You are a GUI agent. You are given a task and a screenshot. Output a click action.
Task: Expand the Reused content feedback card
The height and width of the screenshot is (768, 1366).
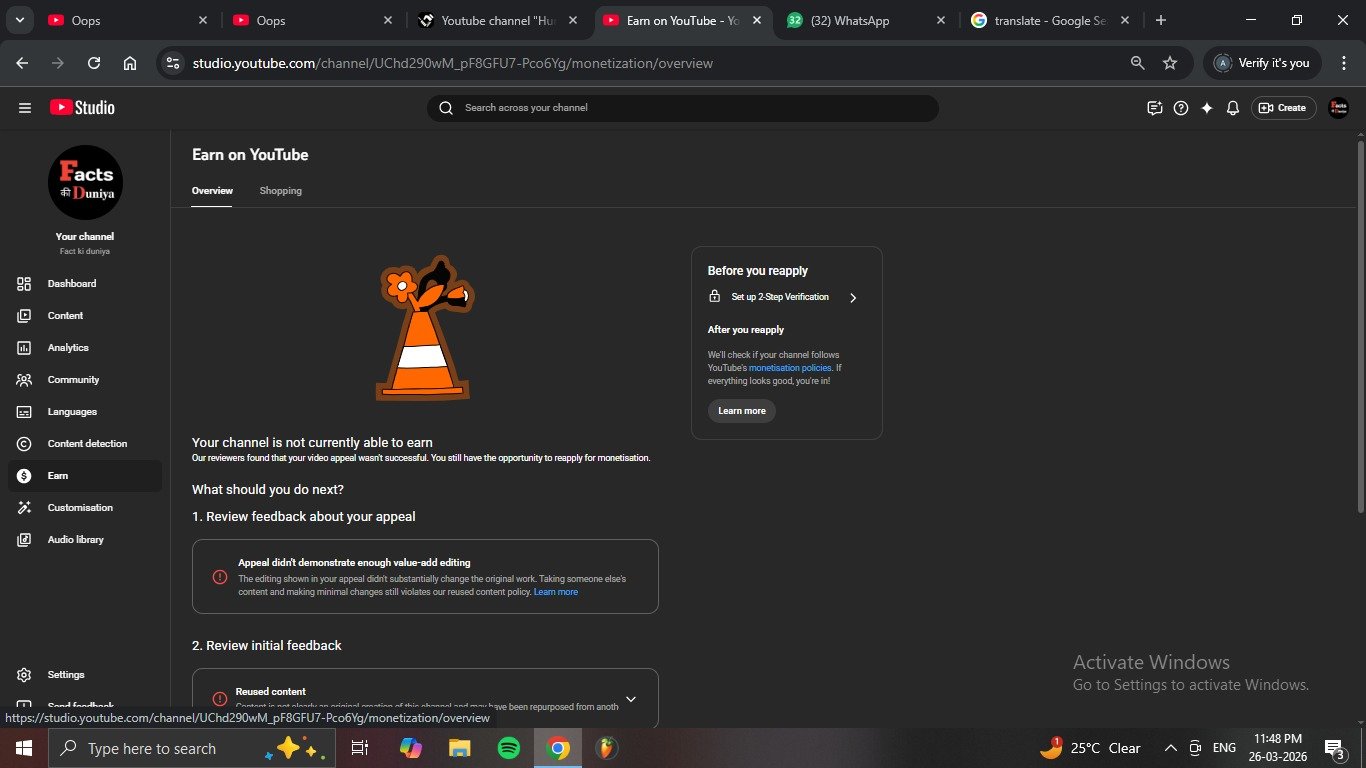(630, 699)
